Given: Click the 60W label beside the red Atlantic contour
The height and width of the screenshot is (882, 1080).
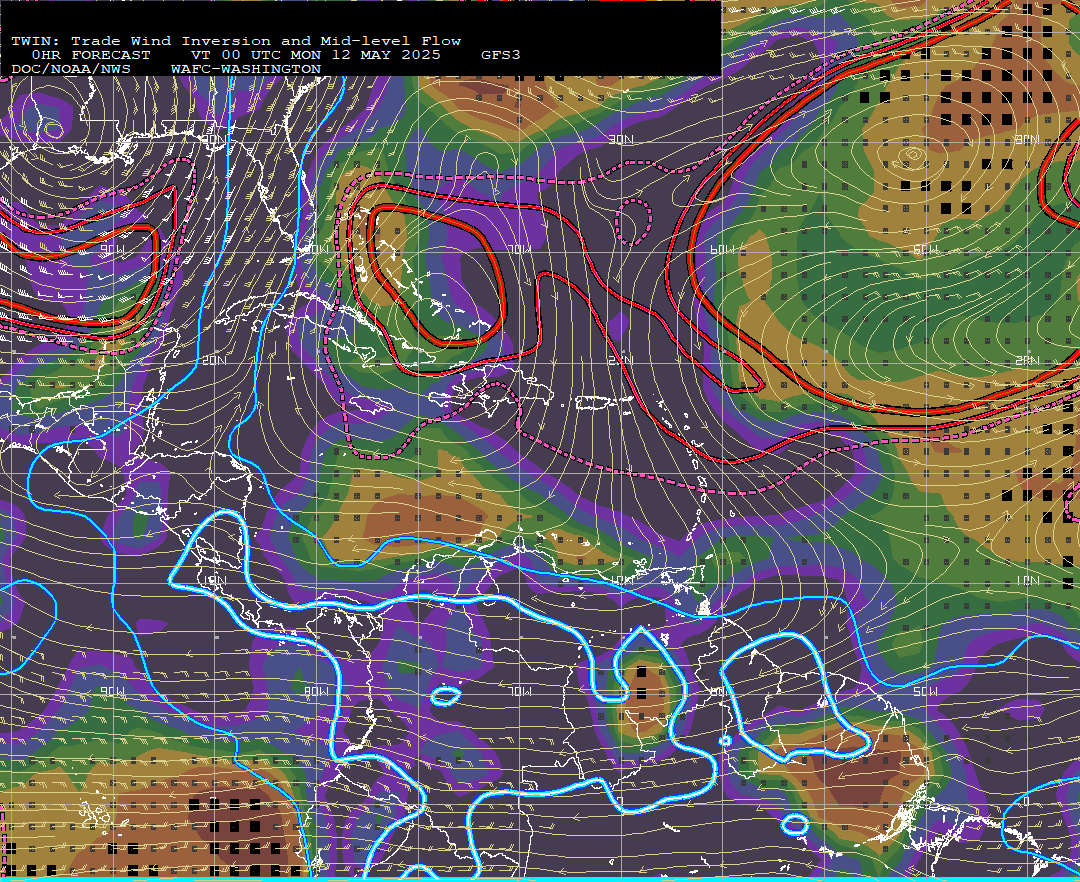Looking at the screenshot, I should tap(723, 249).
